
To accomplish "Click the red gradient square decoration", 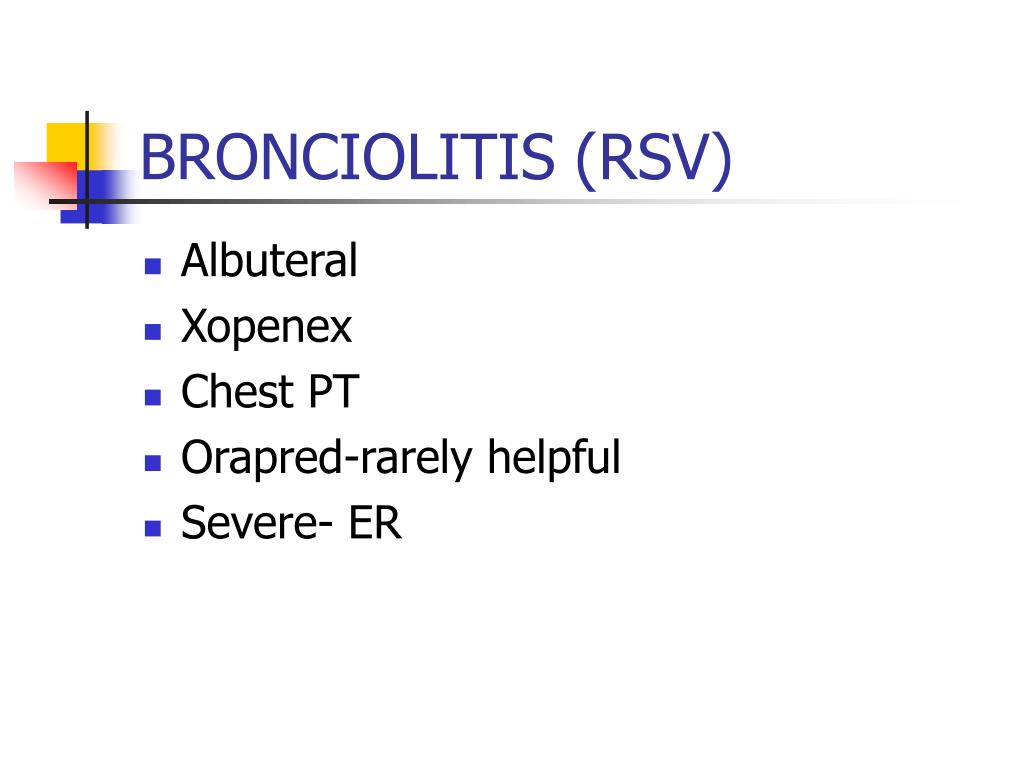I will 46,185.
